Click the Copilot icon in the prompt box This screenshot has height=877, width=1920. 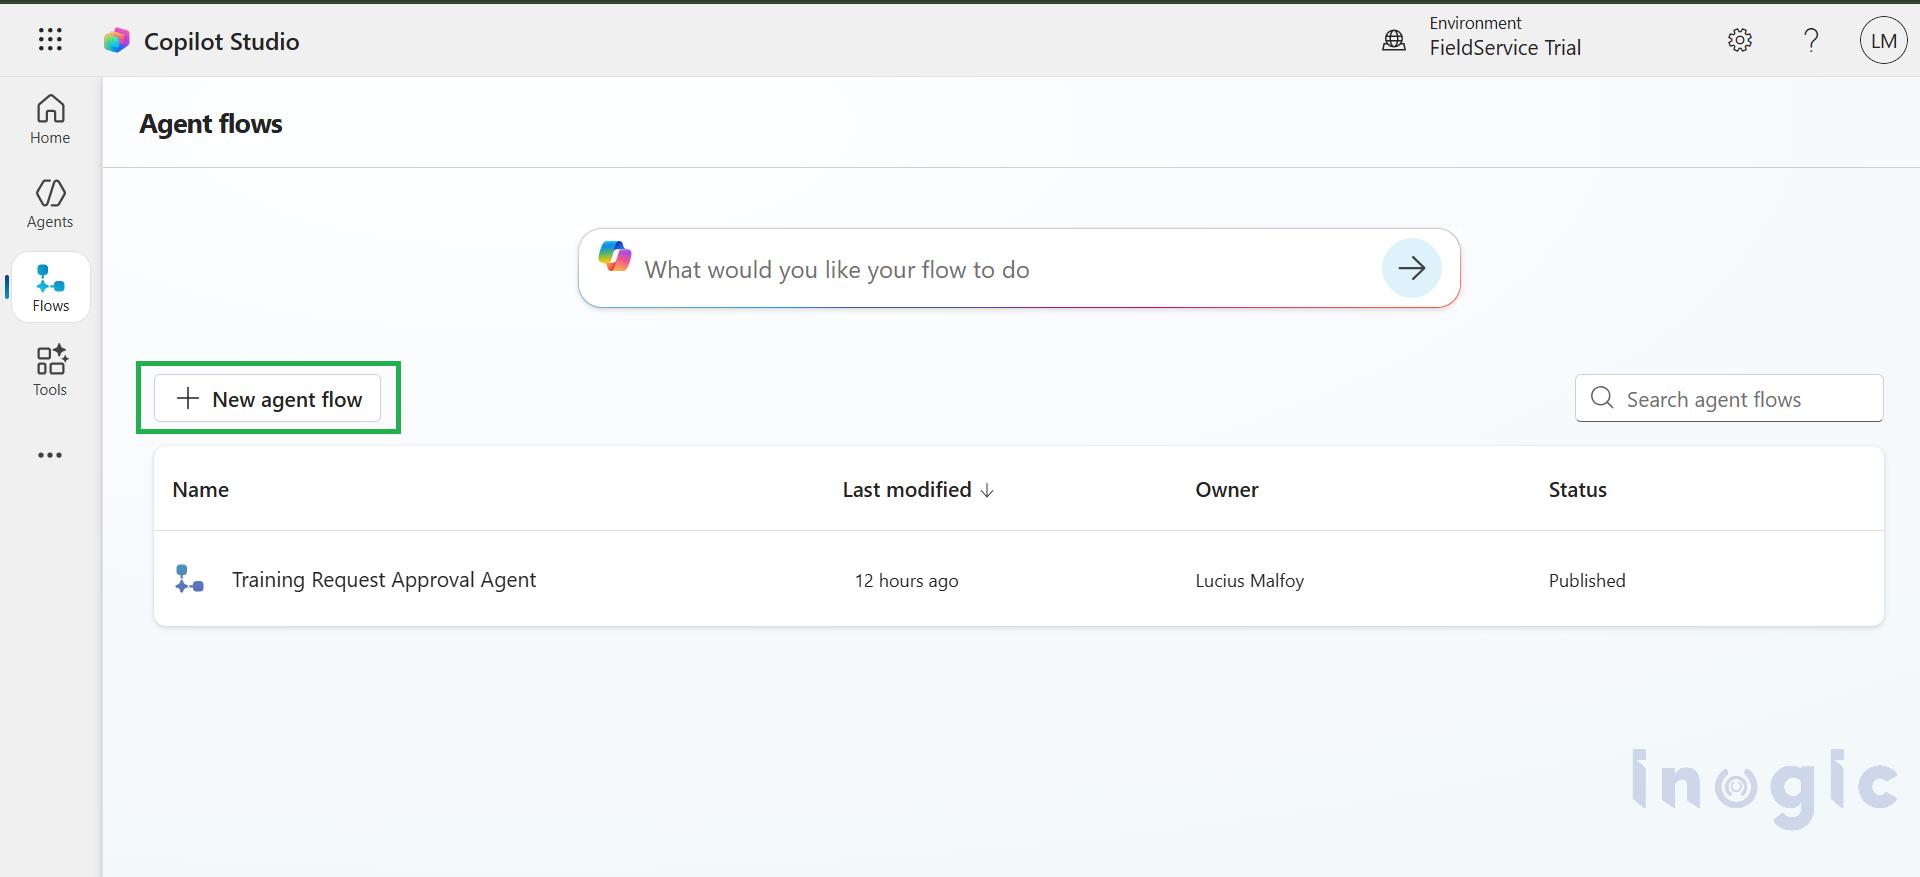click(x=615, y=256)
